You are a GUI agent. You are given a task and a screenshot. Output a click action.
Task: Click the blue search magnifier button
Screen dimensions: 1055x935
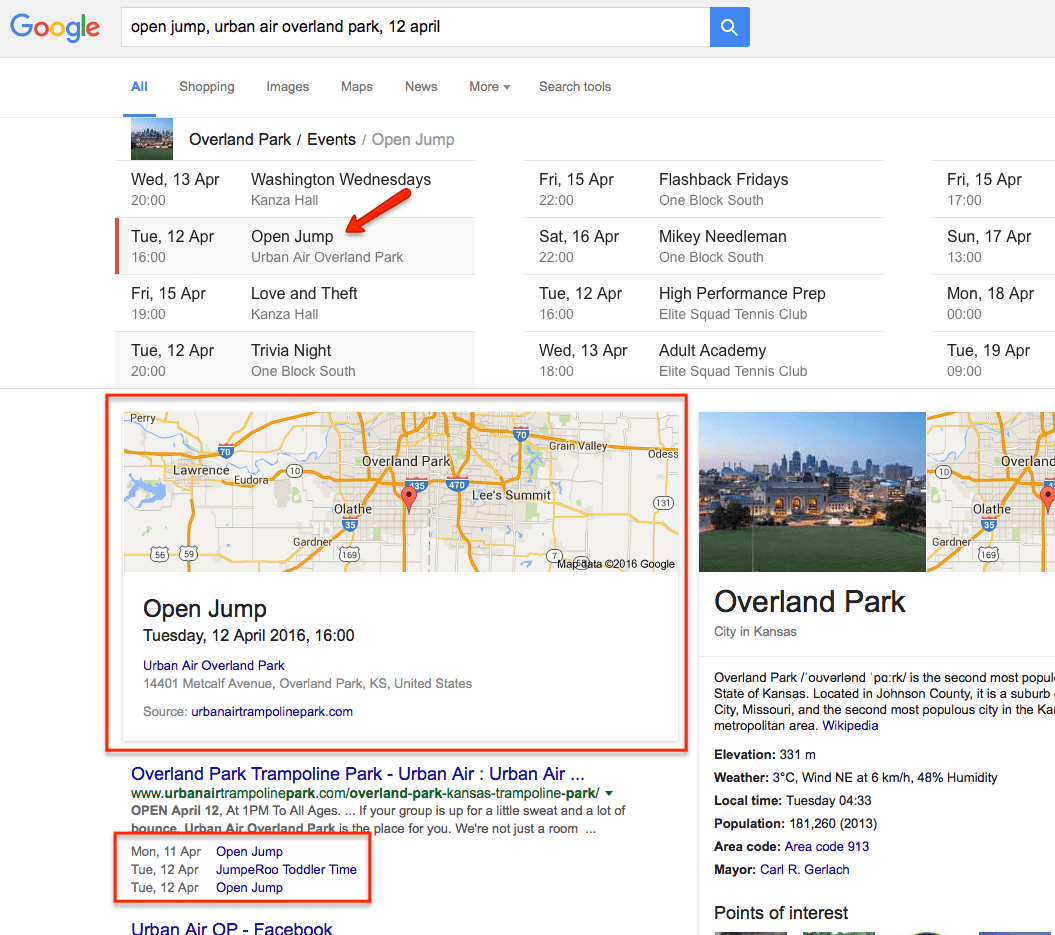click(x=729, y=27)
